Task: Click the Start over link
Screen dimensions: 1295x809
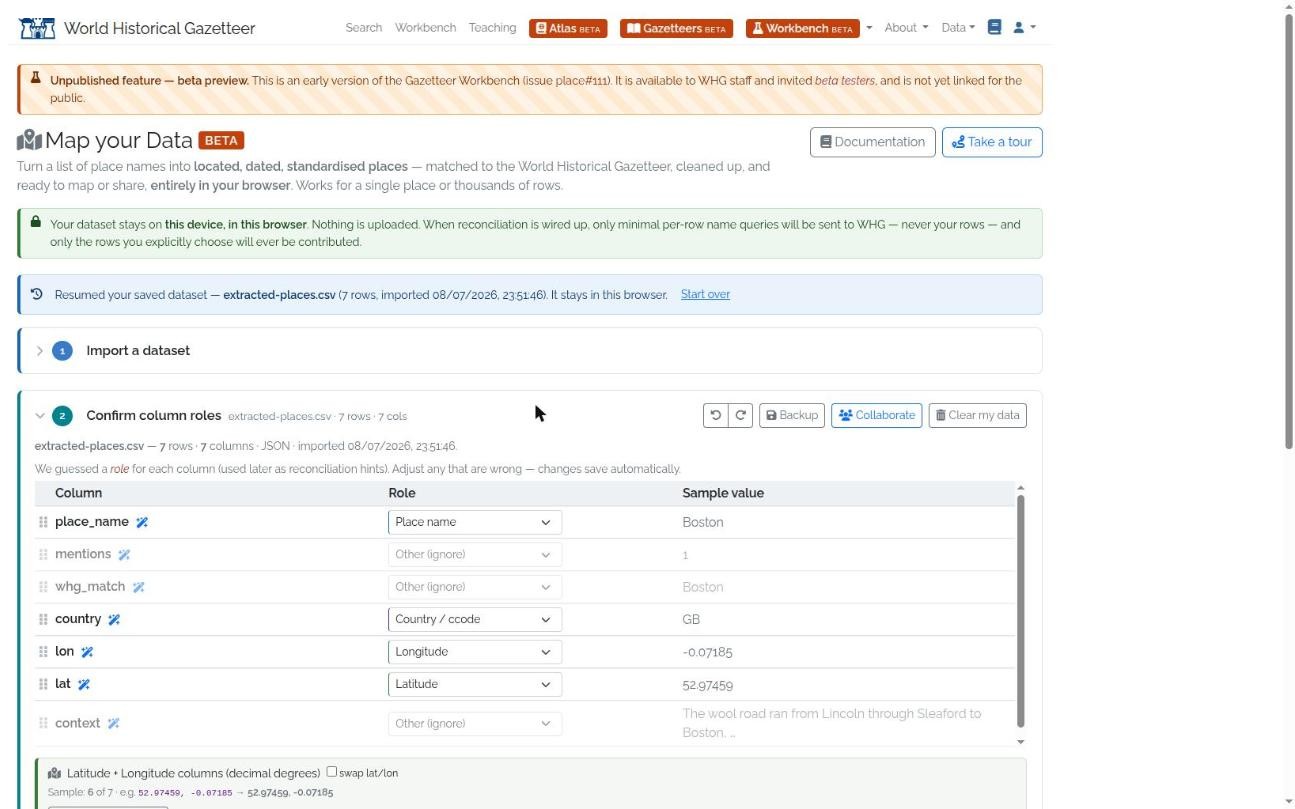Action: coord(705,294)
